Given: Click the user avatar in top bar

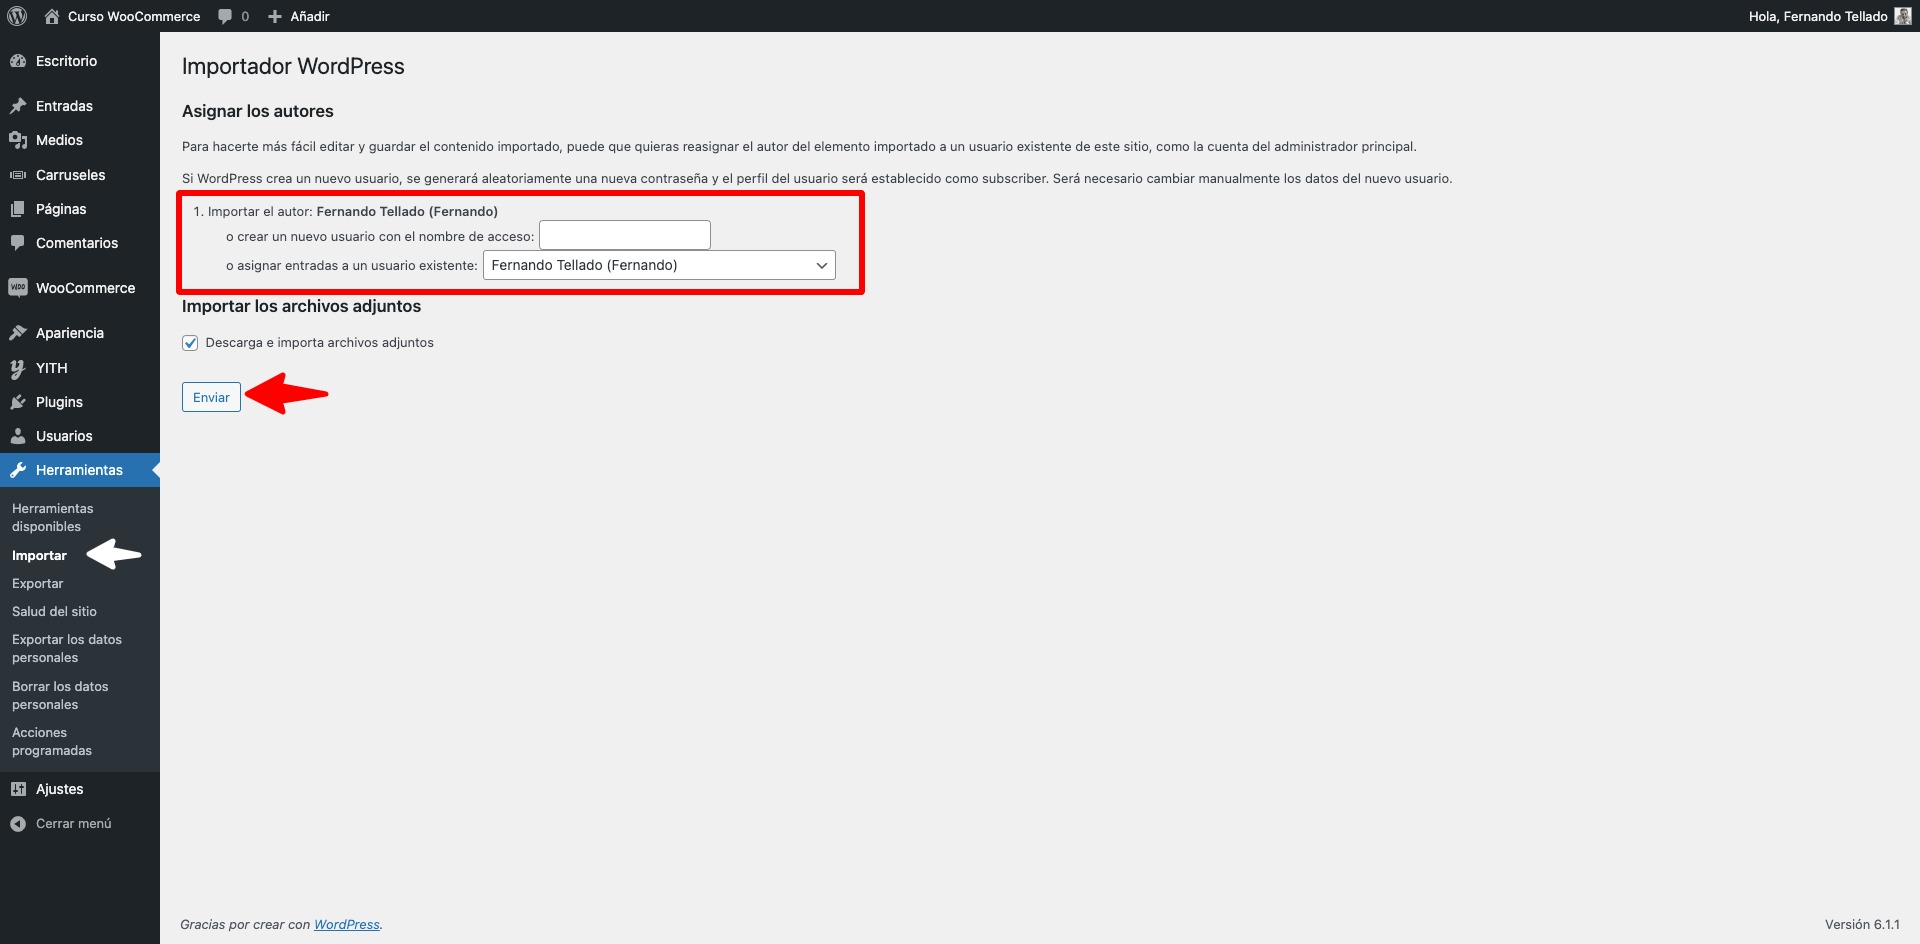Looking at the screenshot, I should click(x=1902, y=16).
